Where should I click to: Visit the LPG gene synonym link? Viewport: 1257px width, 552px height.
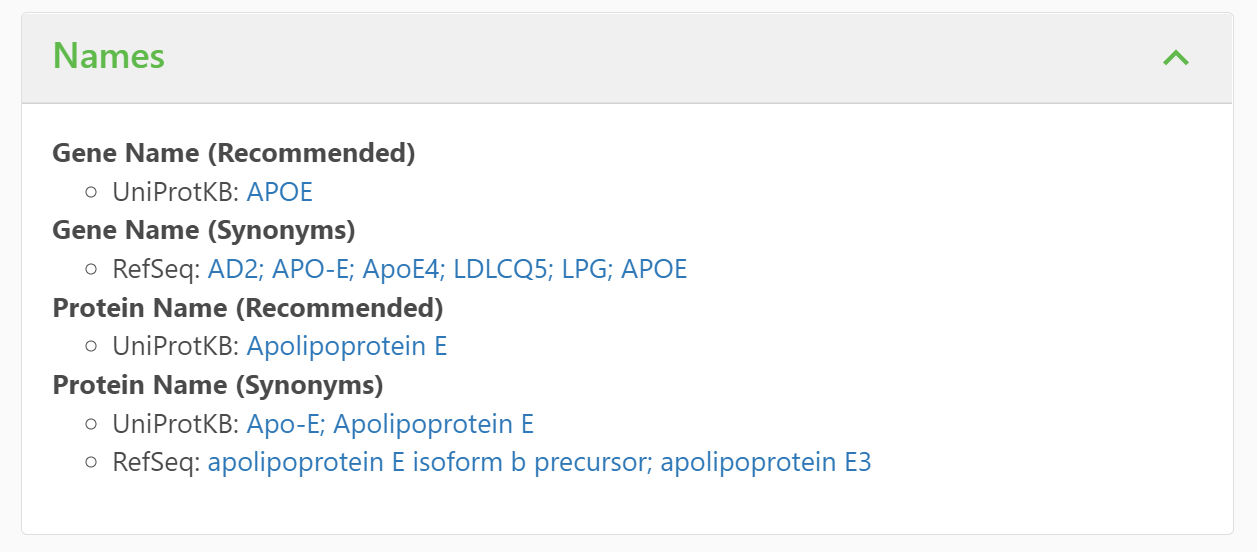click(x=584, y=269)
